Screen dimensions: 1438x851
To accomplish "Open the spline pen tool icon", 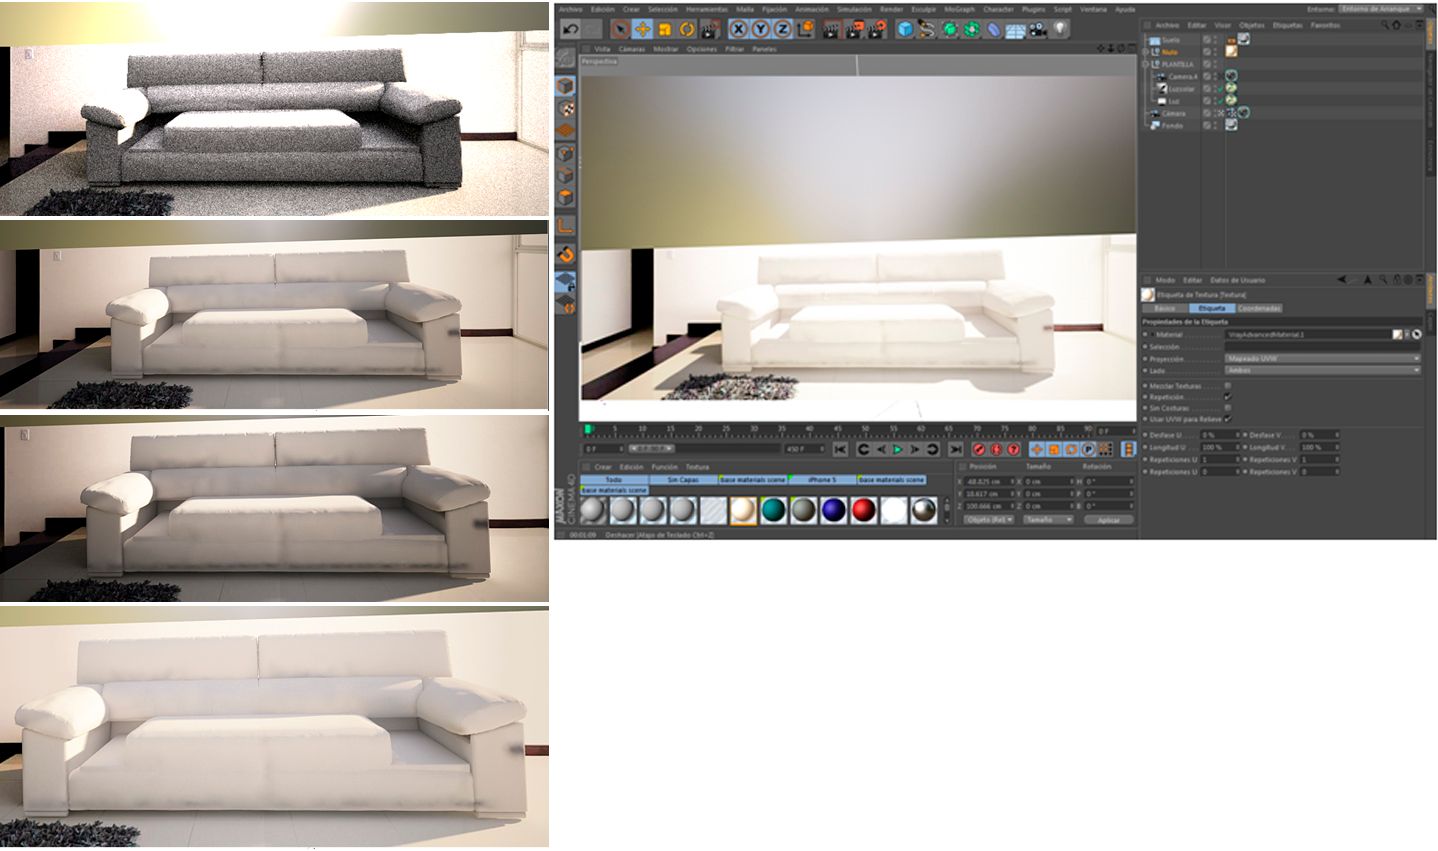I will (x=926, y=29).
